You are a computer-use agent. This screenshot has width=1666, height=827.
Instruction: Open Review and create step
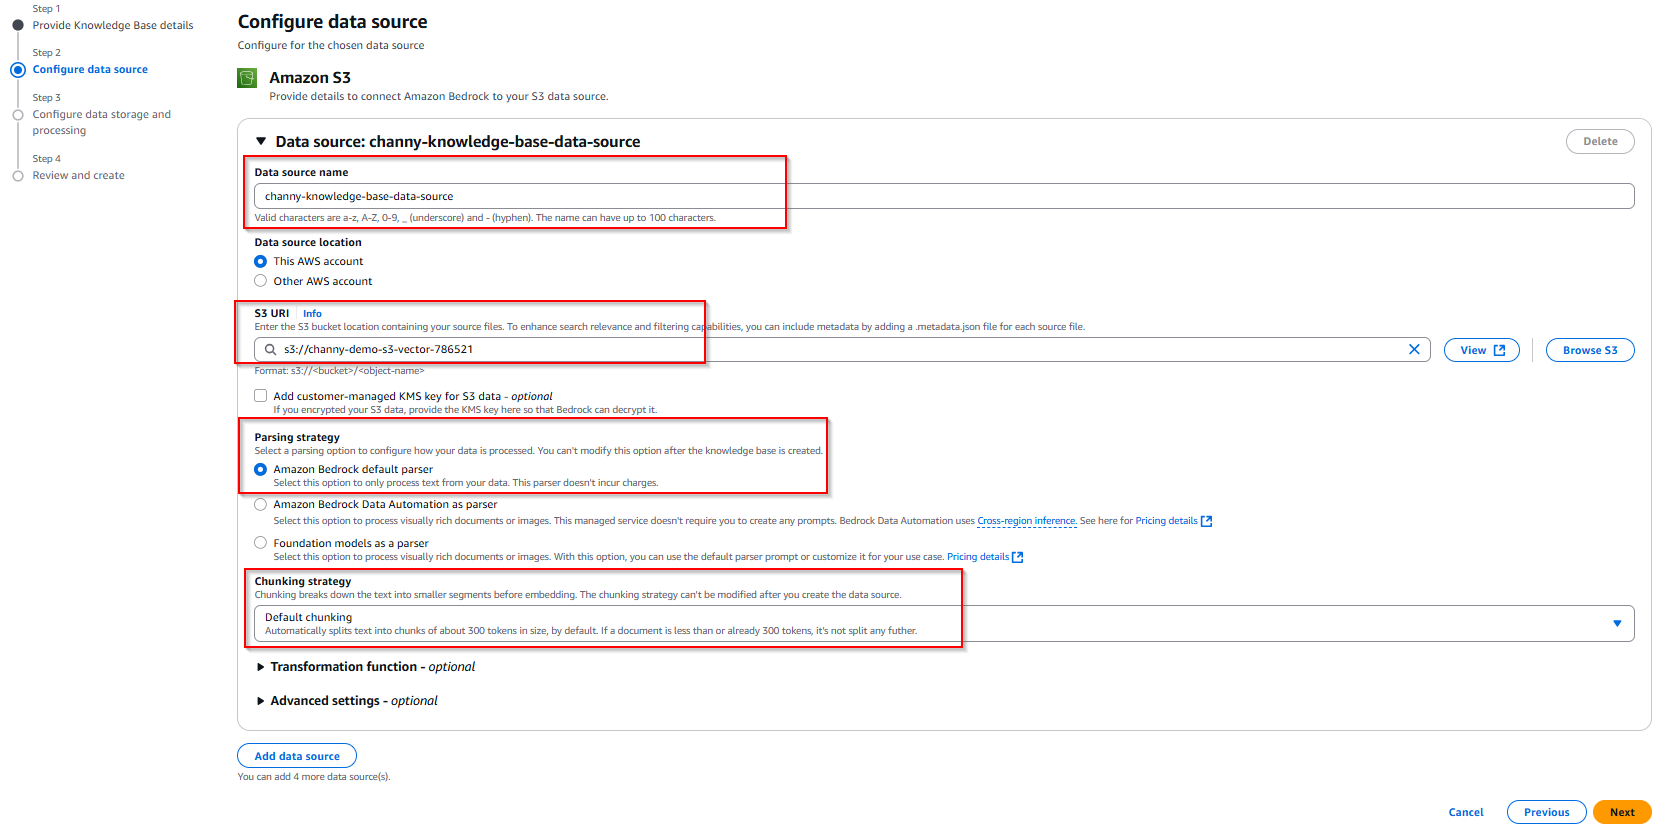[78, 175]
